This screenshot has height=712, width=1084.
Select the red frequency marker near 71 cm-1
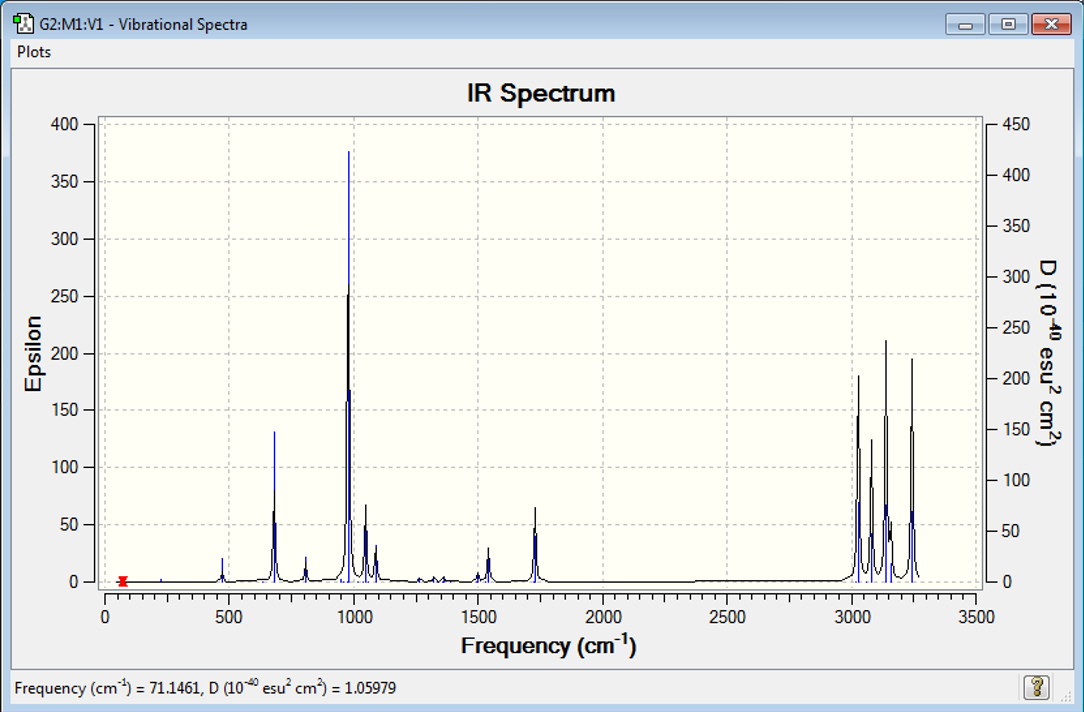(x=123, y=581)
